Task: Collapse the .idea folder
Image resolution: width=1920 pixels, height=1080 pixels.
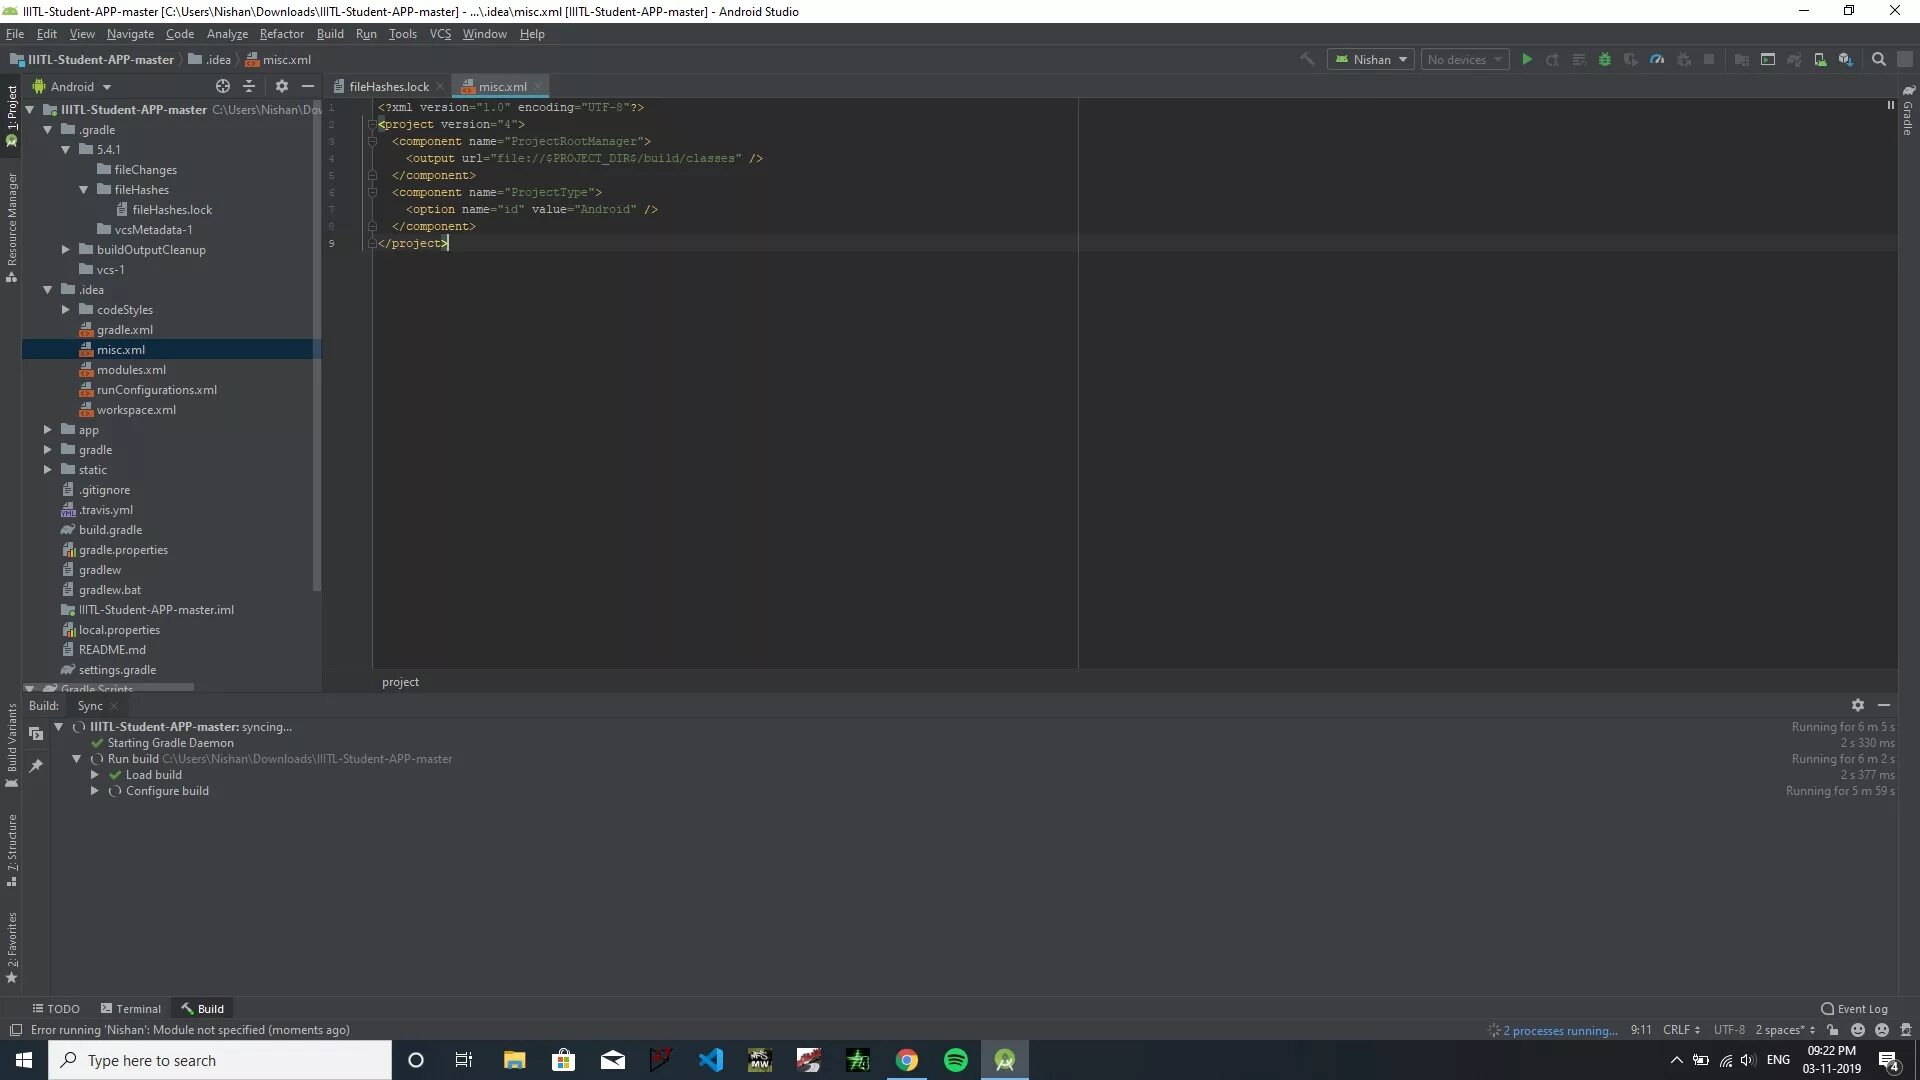Action: point(47,290)
